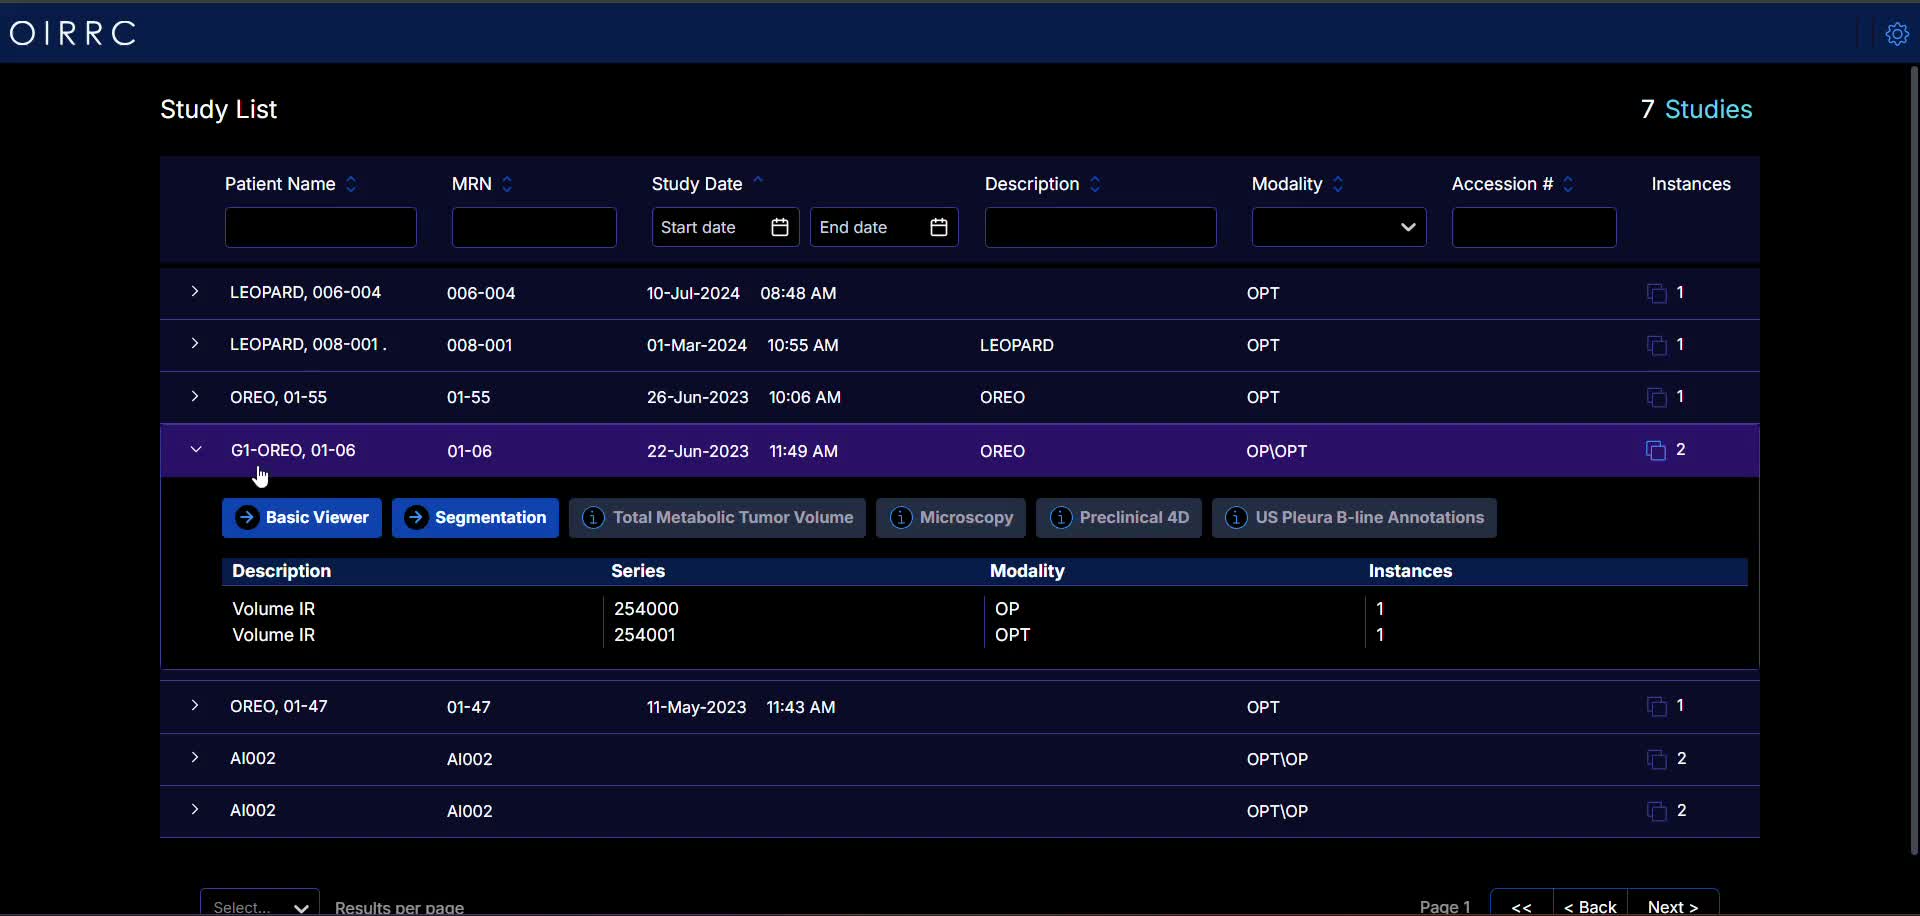Open the settings gear icon
This screenshot has height=916, width=1920.
(1897, 34)
